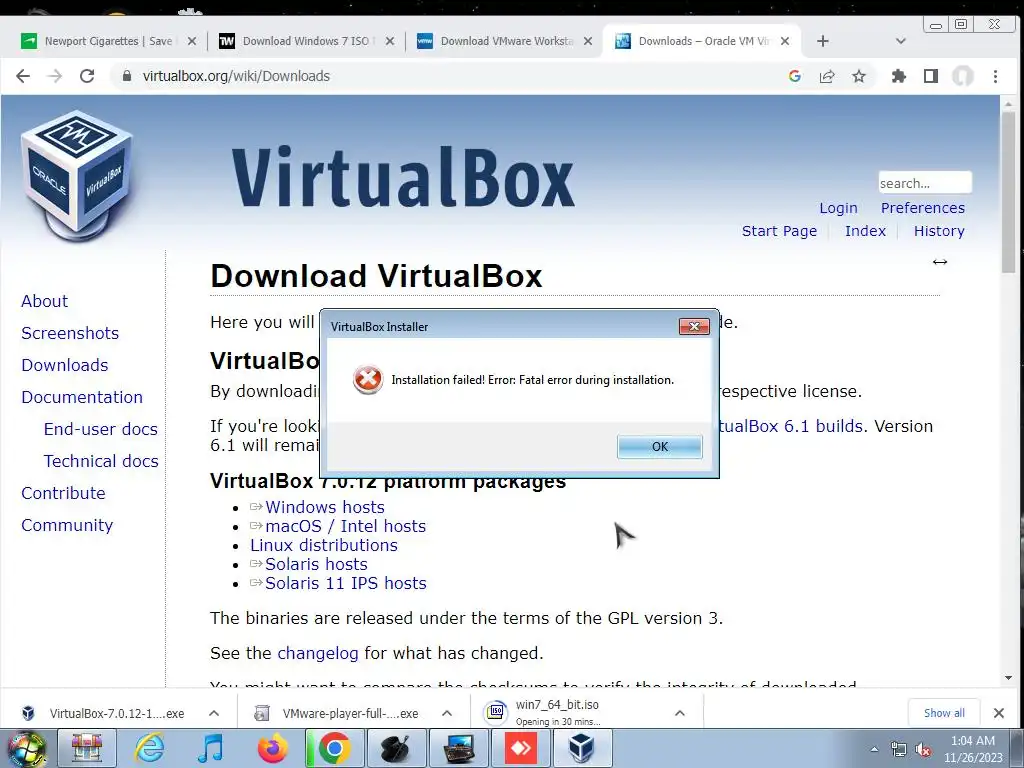Click the Solaris hosts link
Screen dimensions: 1024x768
(x=316, y=564)
